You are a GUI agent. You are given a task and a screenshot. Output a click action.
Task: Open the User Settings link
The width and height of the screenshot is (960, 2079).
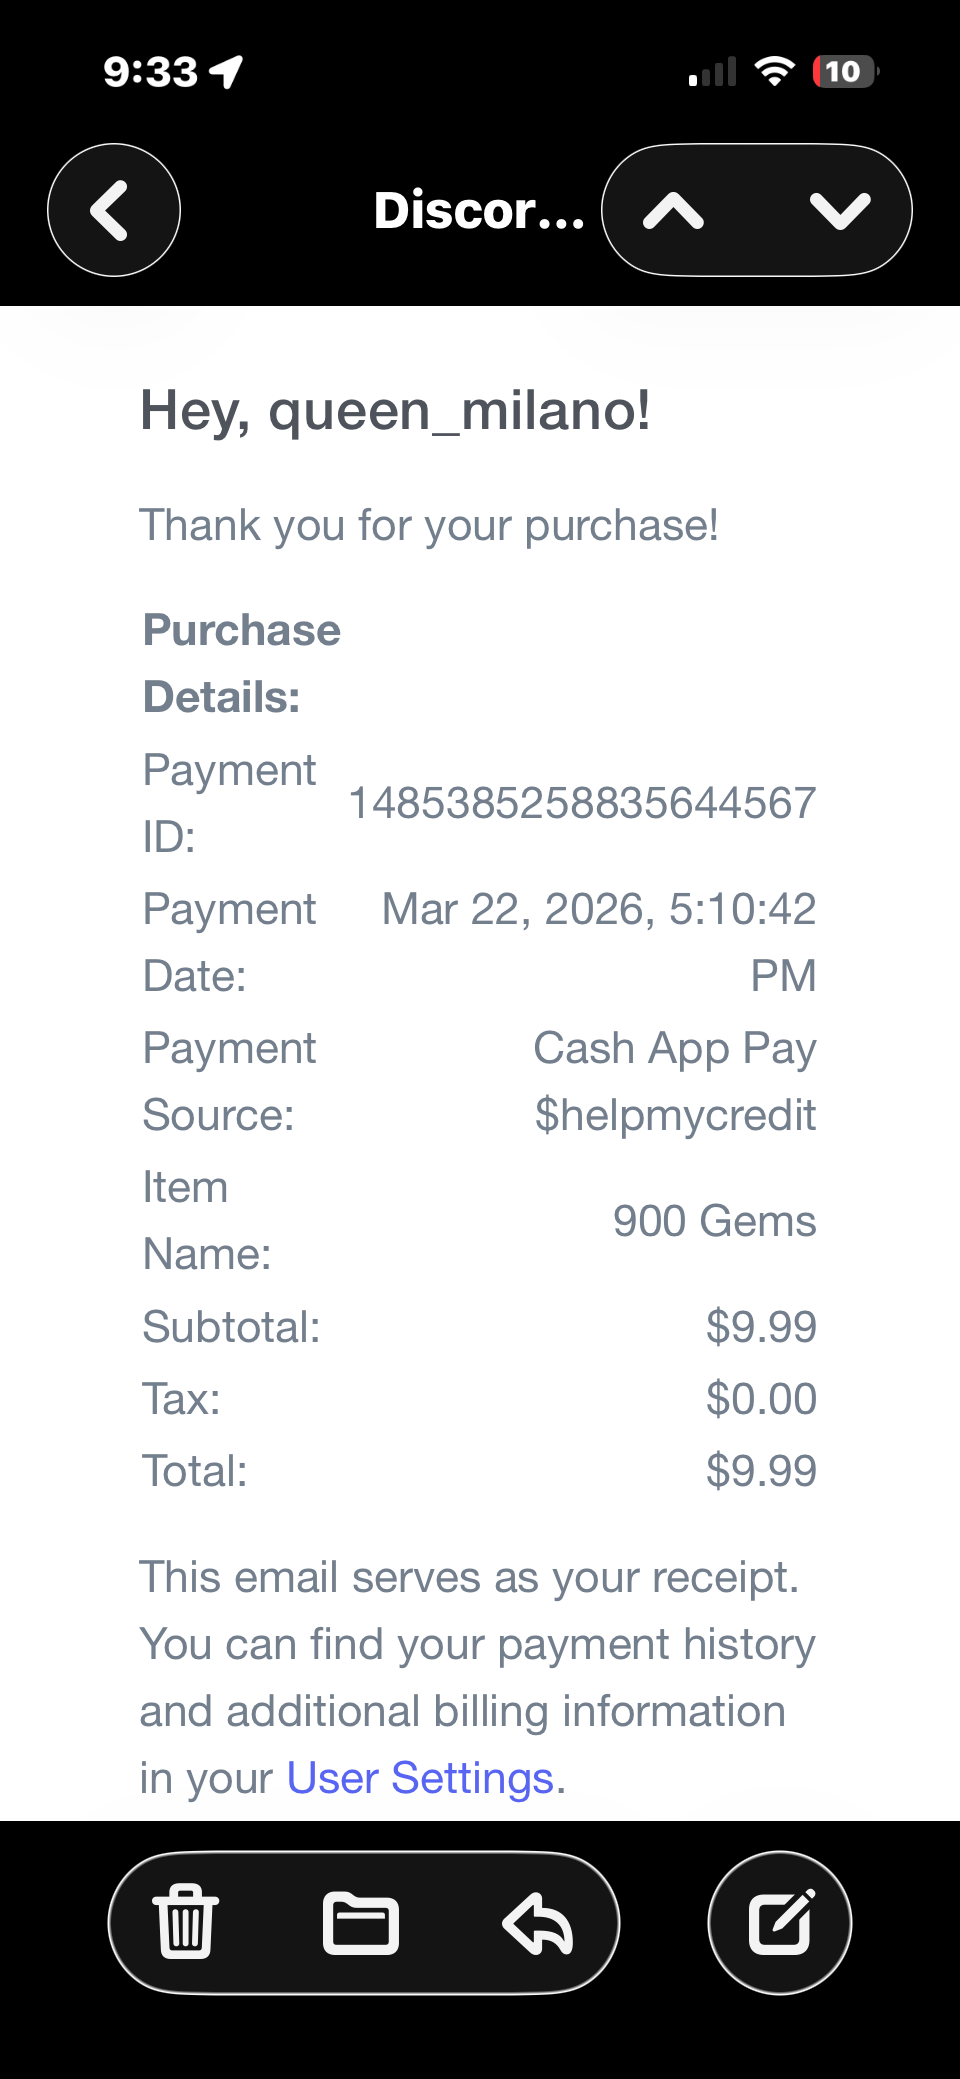coord(420,1778)
